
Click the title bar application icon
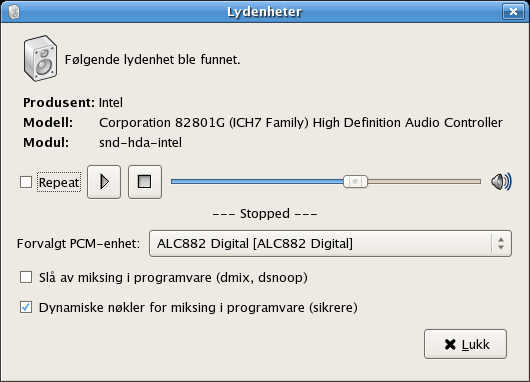[x=14, y=12]
